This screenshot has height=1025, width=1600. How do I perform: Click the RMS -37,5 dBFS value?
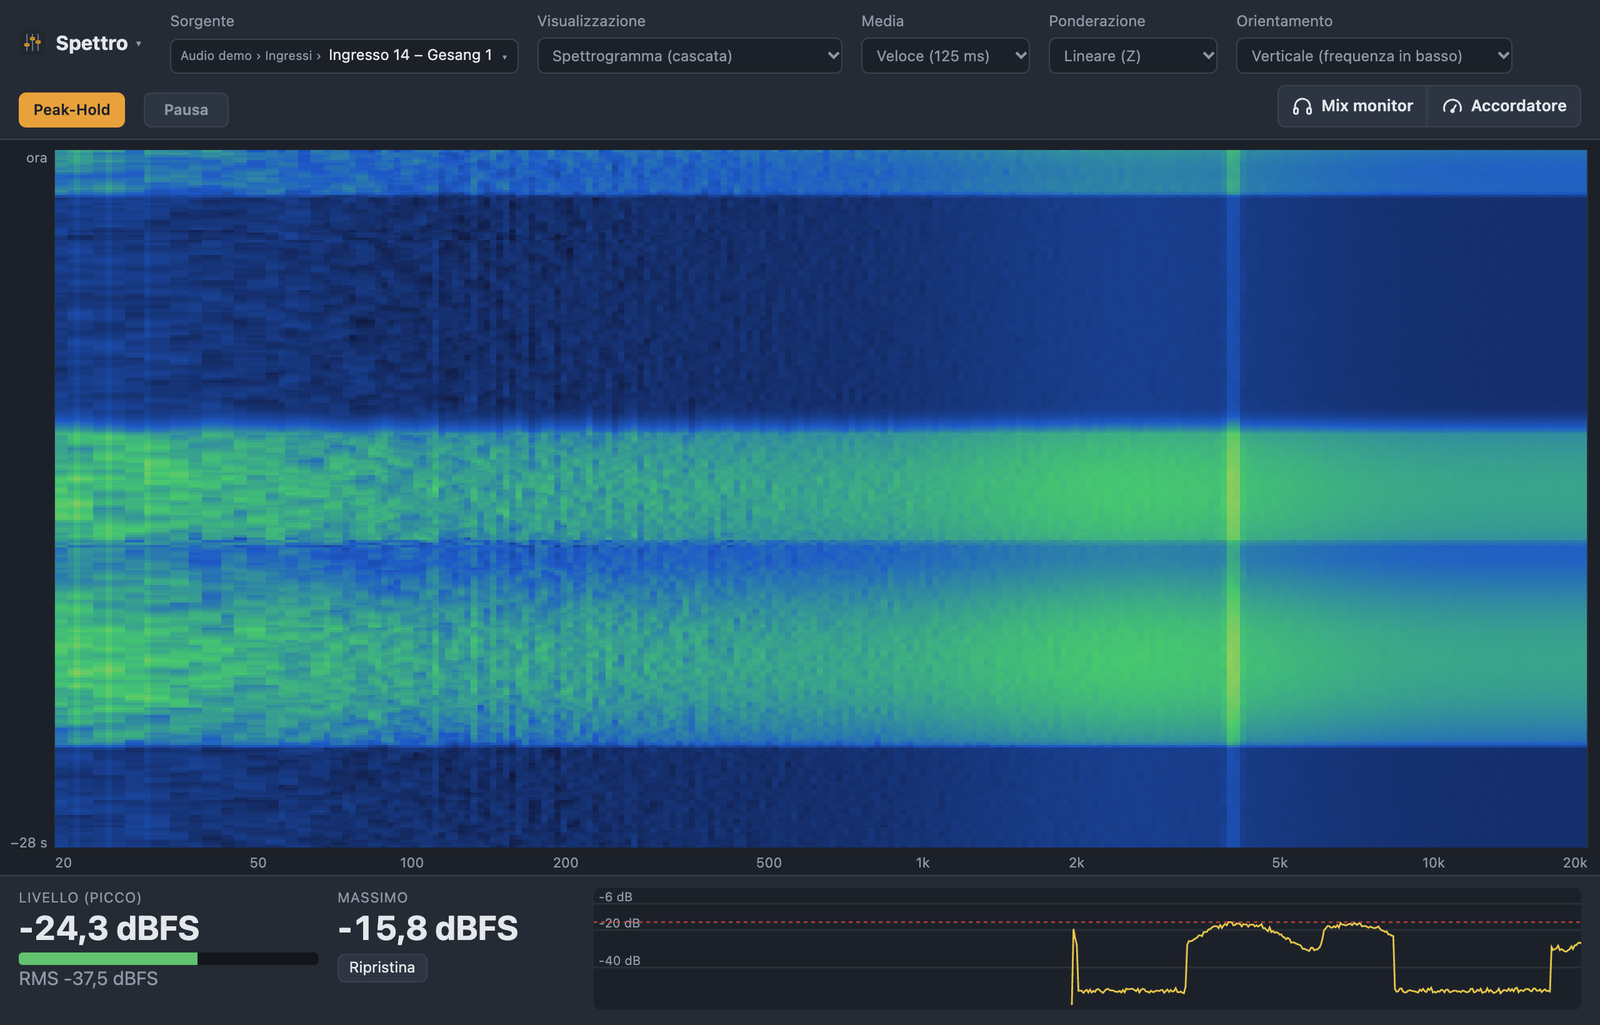88,979
